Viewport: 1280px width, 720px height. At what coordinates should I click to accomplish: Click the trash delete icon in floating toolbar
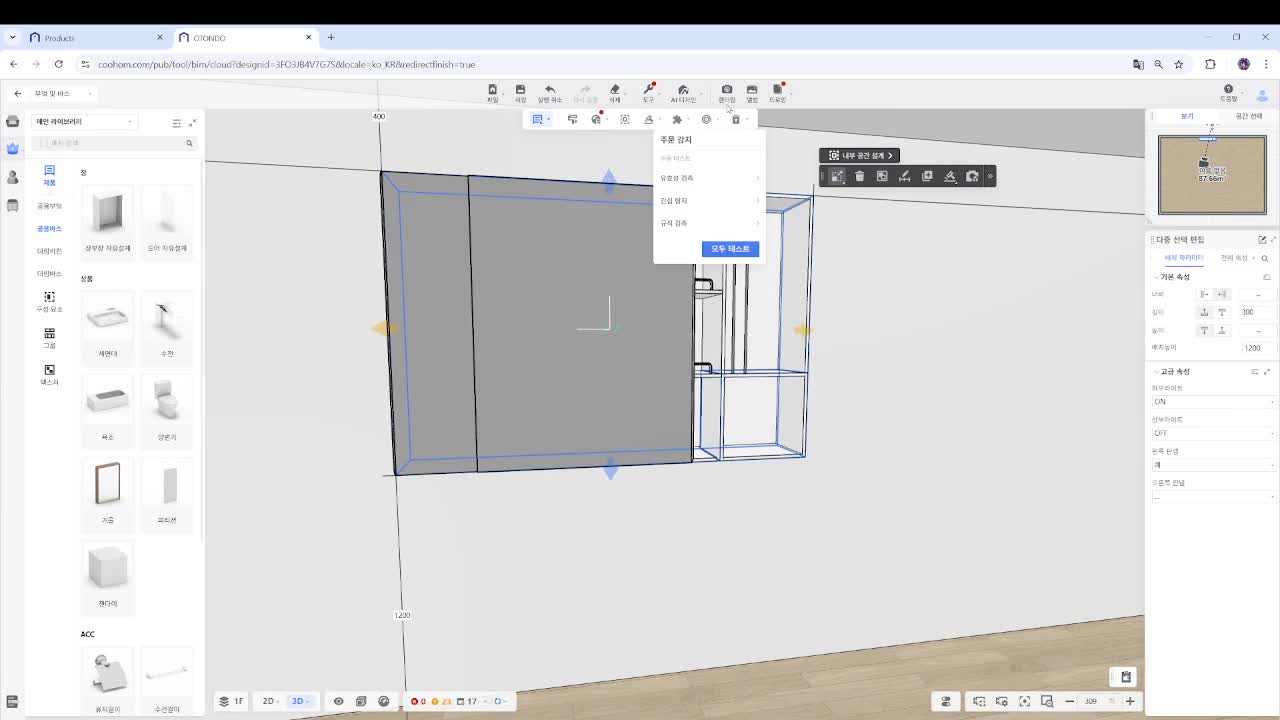859,176
